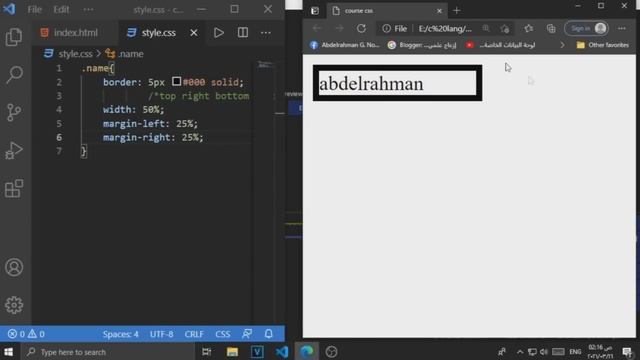Open browser tab actions menu icon
Image resolution: width=640 pixels, height=360 pixels.
point(315,11)
